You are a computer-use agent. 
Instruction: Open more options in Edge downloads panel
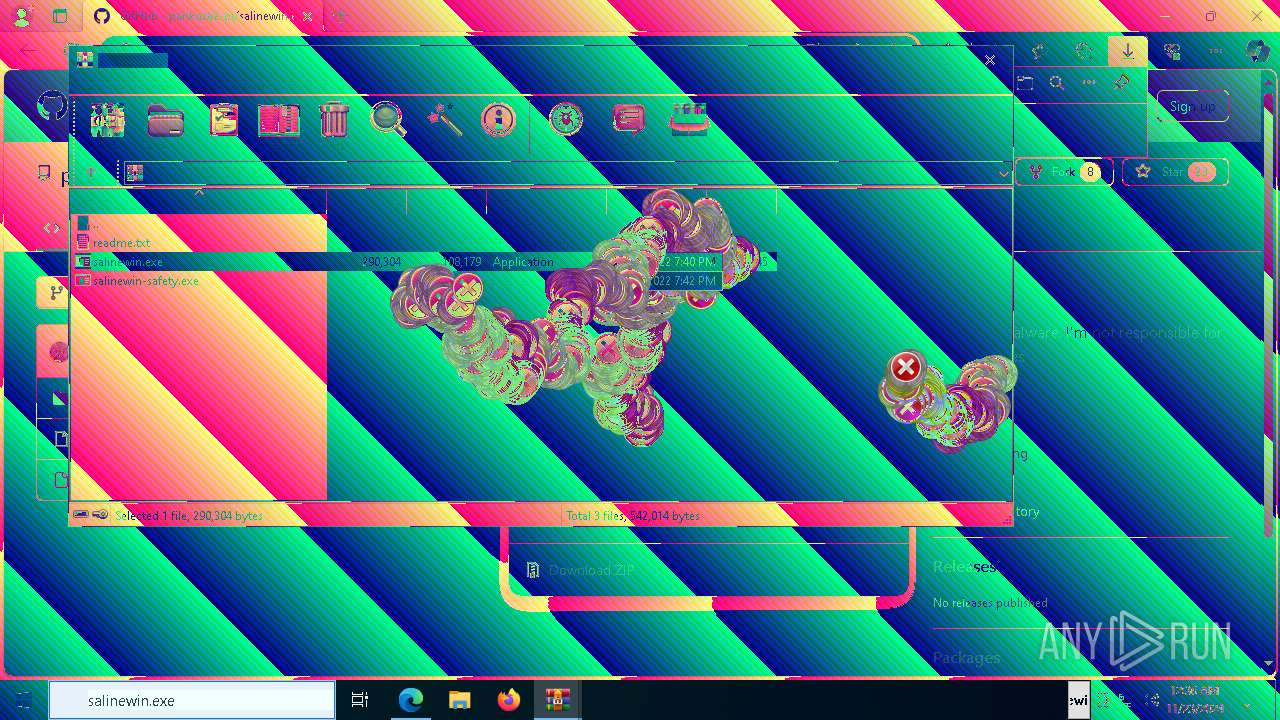[1089, 83]
